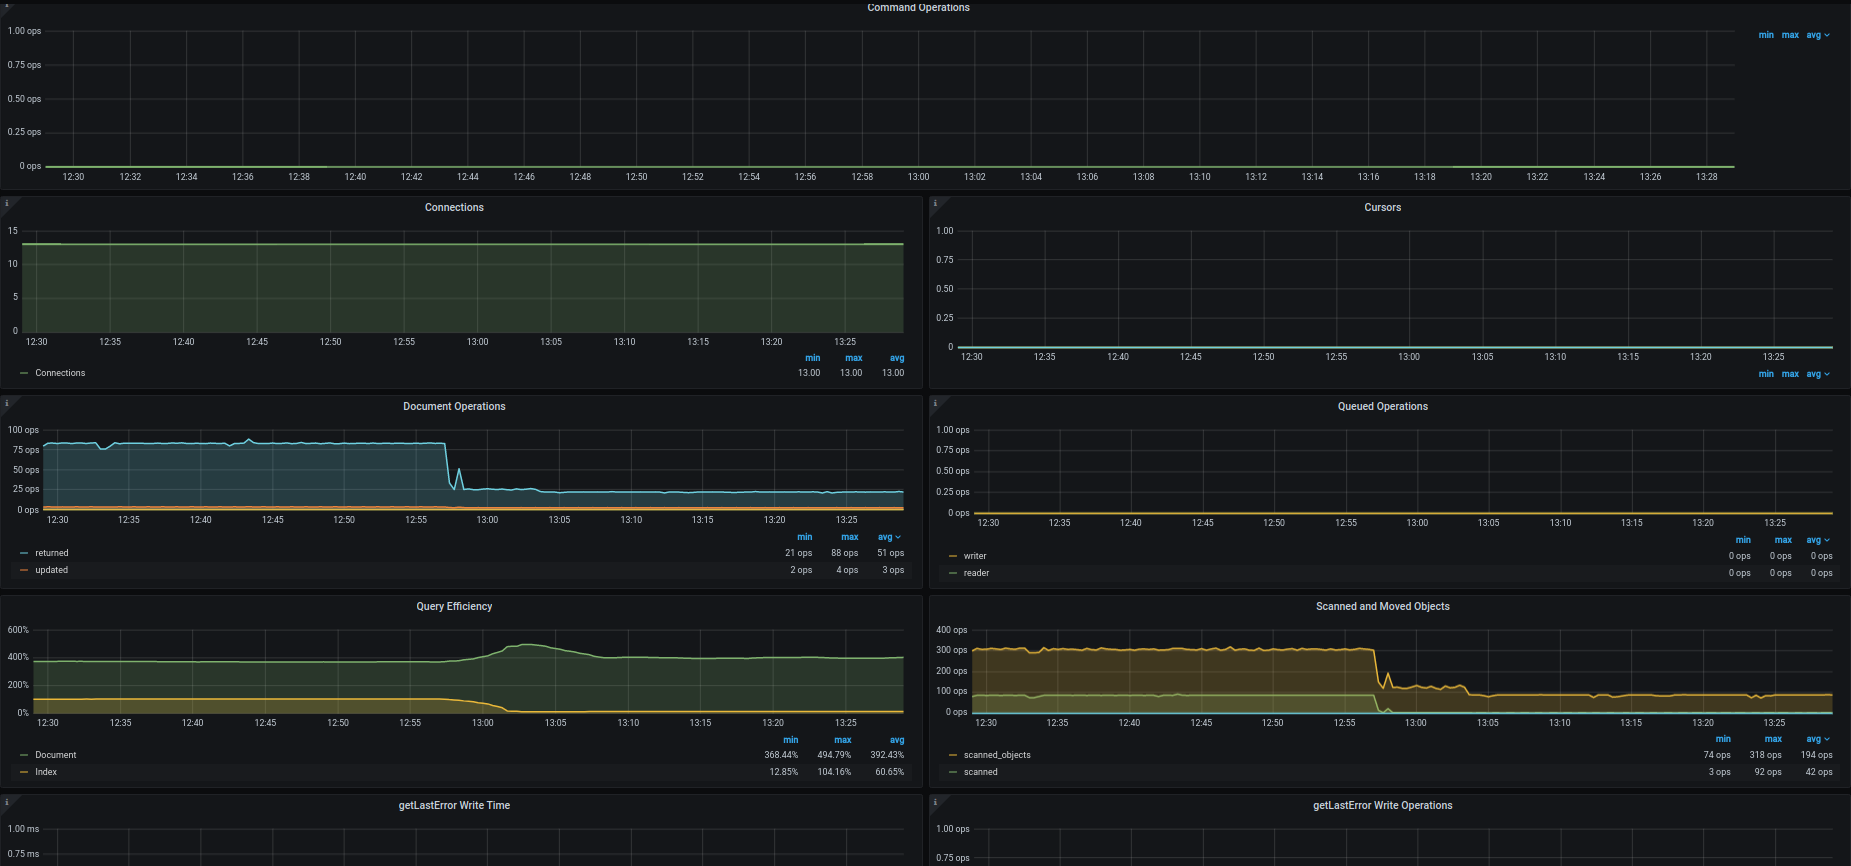Sort Queued Operations legend by min
Screen dimensions: 1851x866
click(x=1743, y=540)
